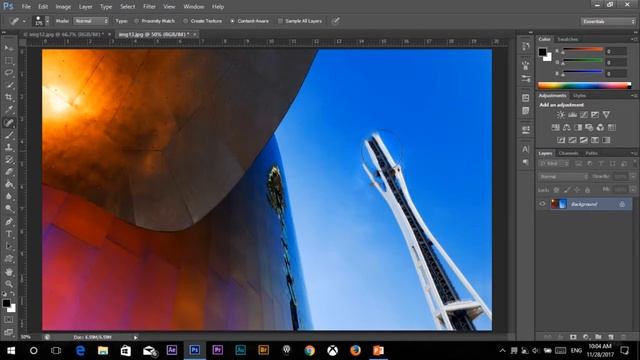Select the Path Selection tool
Screen dimensions: 640x360
click(9, 247)
